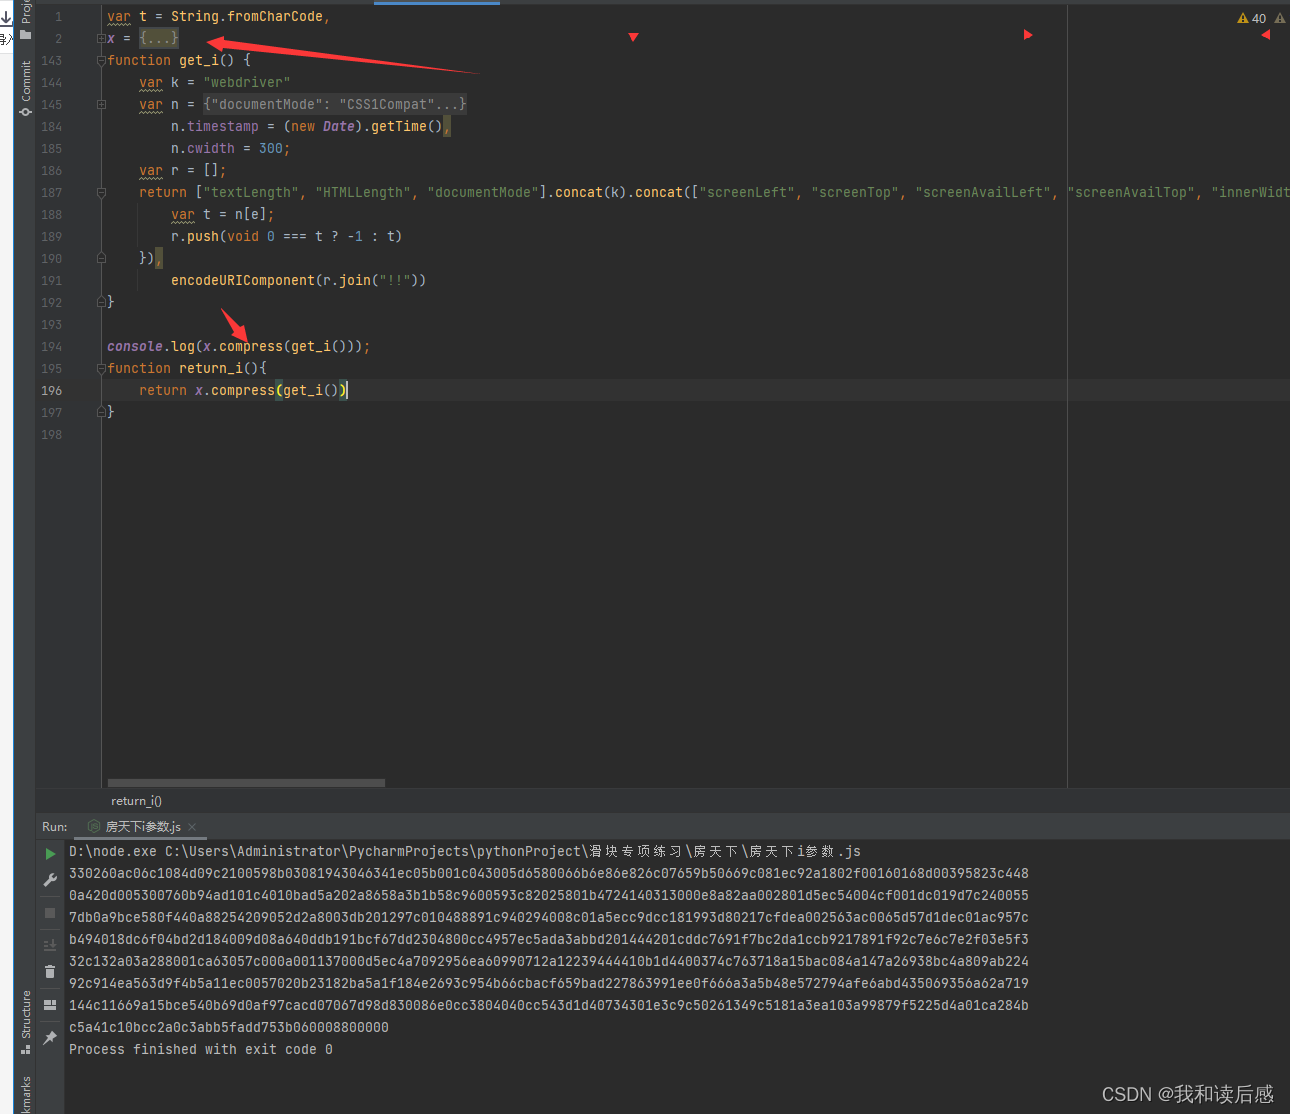Click the return_i() breadcrumb

(x=136, y=801)
